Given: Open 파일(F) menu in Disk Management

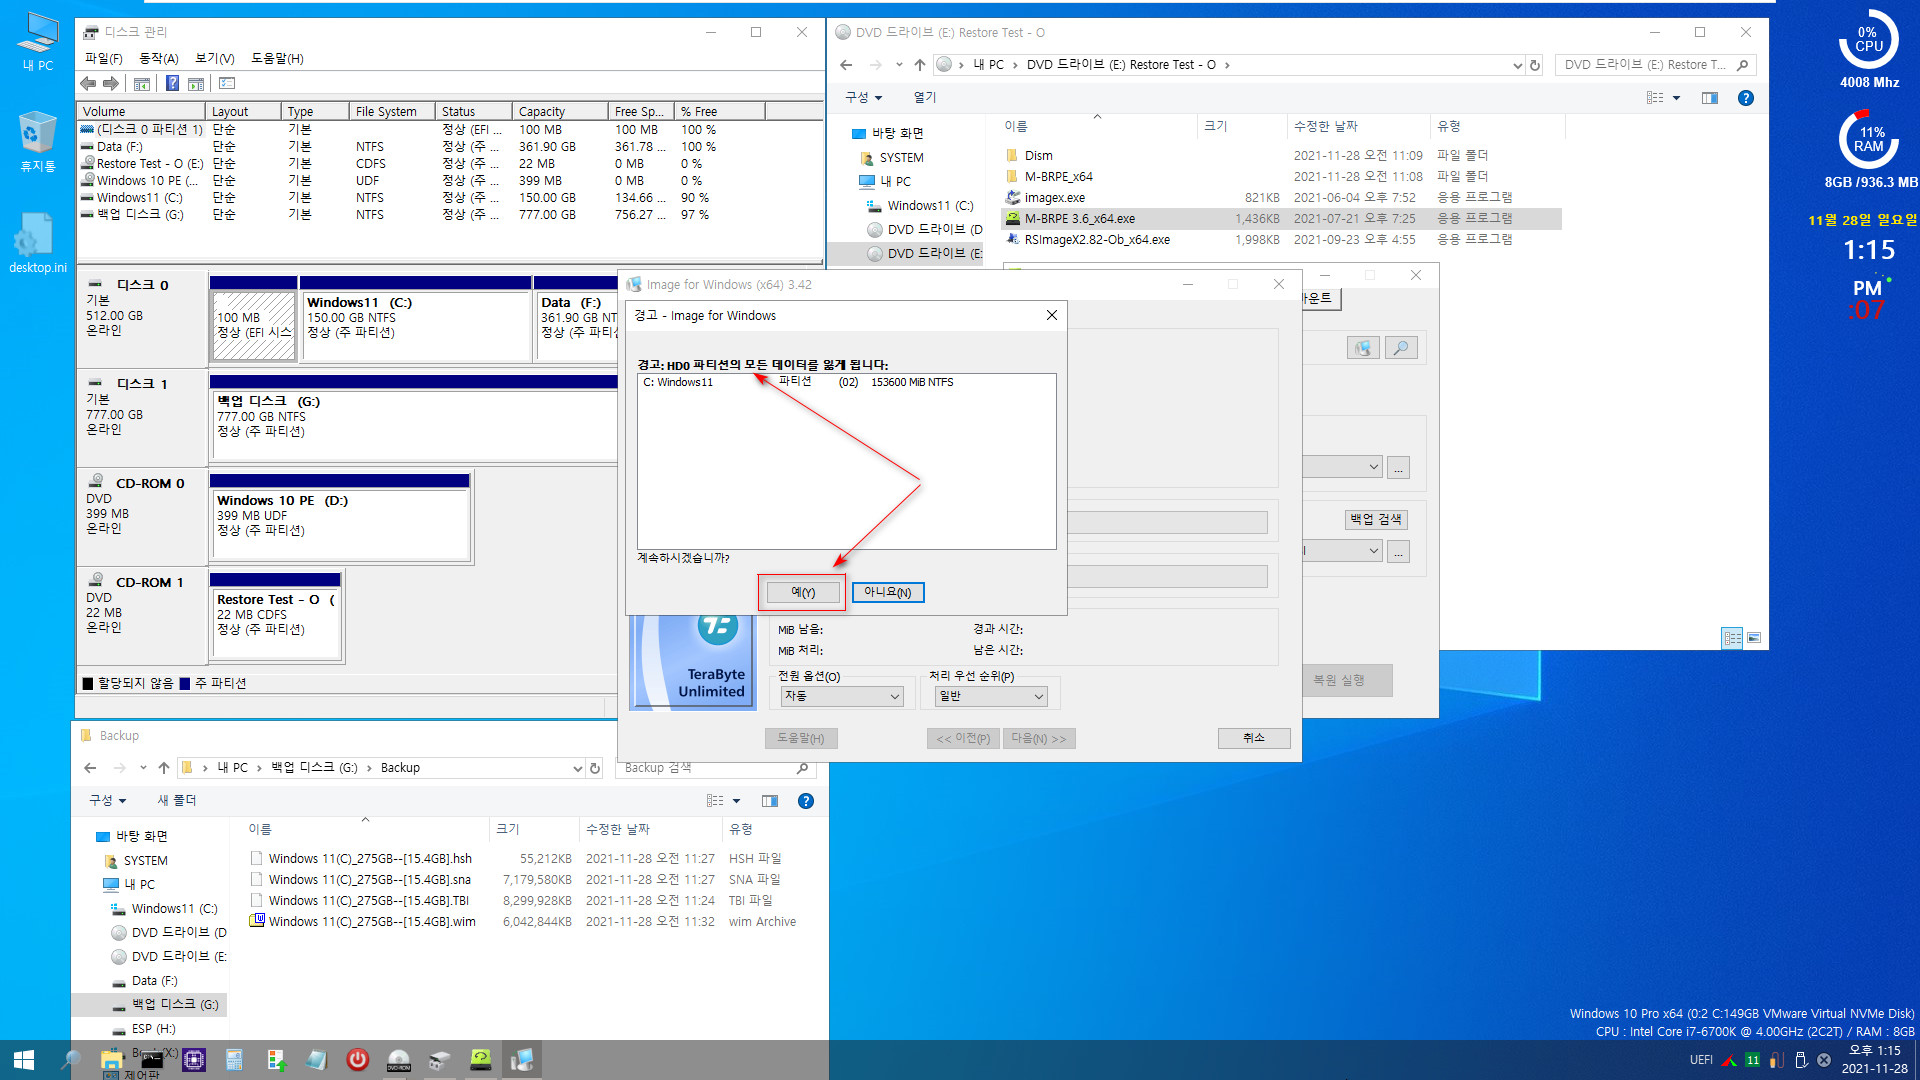Looking at the screenshot, I should (x=103, y=58).
